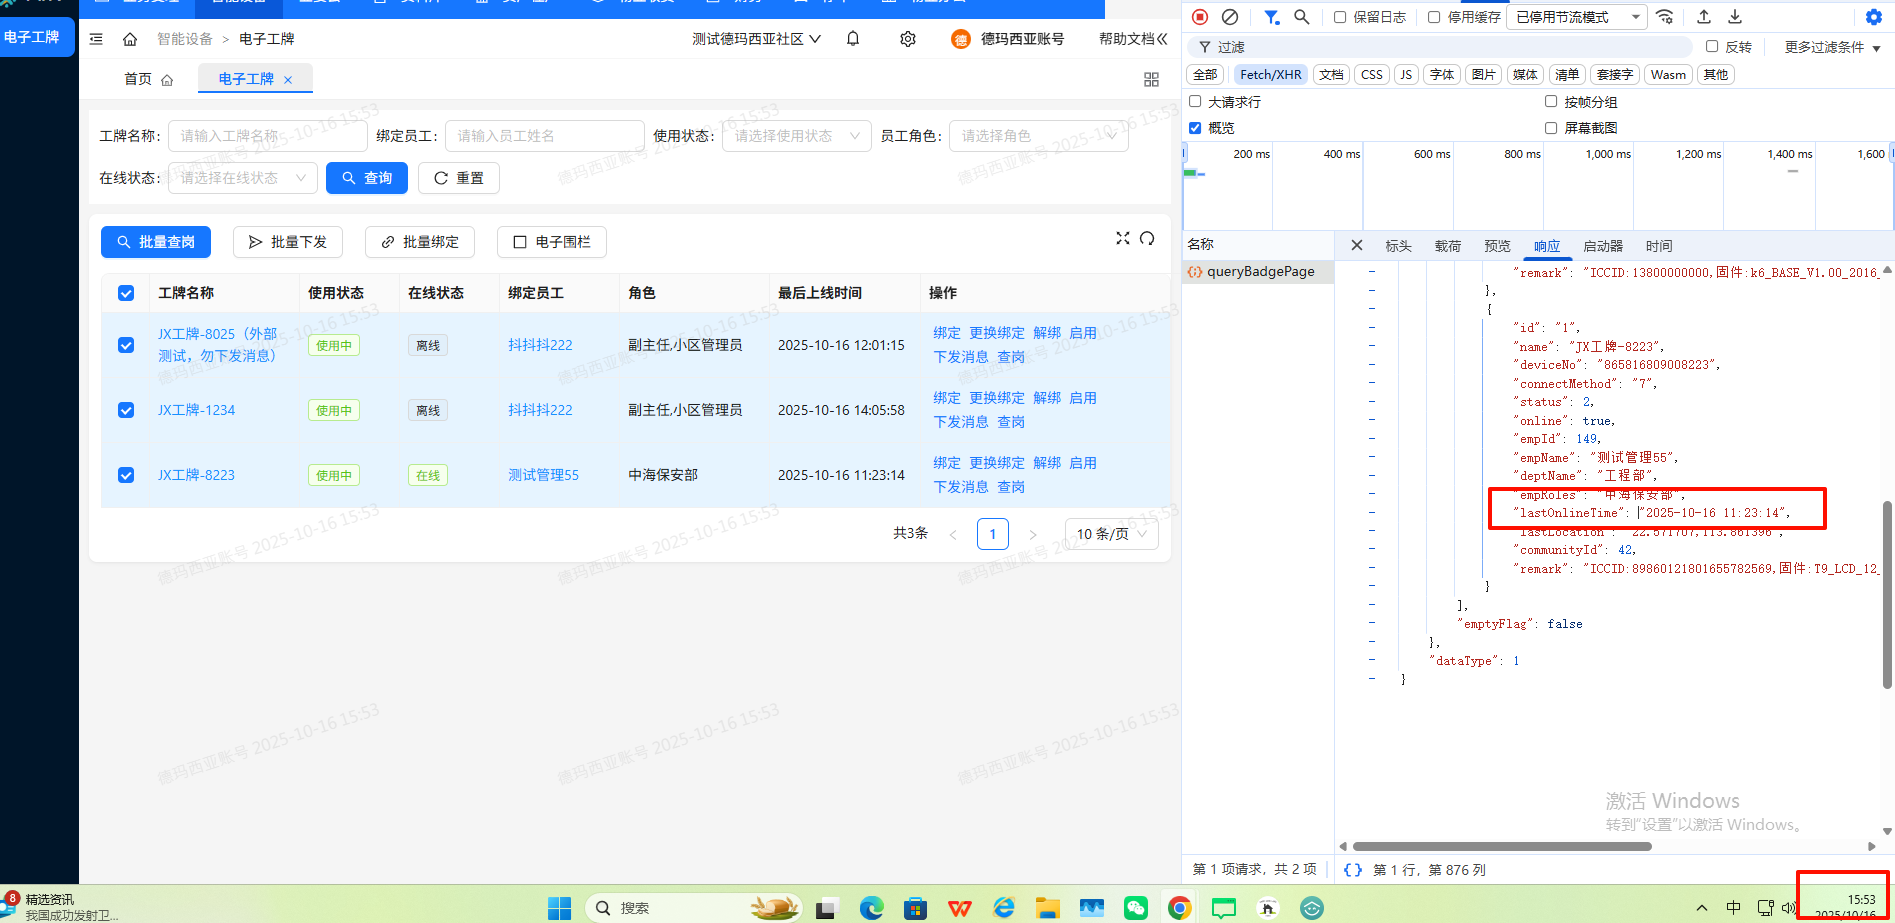The height and width of the screenshot is (923, 1895).
Task: Open the 10条/页 page size dropdown
Action: pyautogui.click(x=1110, y=533)
